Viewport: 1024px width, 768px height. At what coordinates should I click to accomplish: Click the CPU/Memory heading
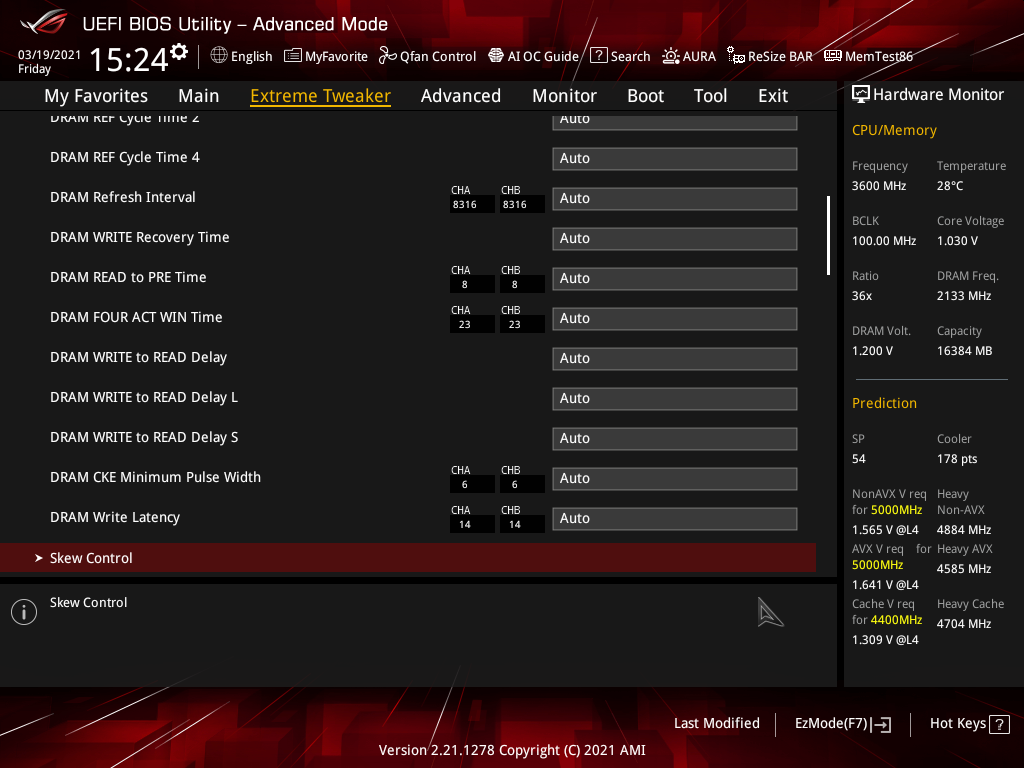click(894, 130)
